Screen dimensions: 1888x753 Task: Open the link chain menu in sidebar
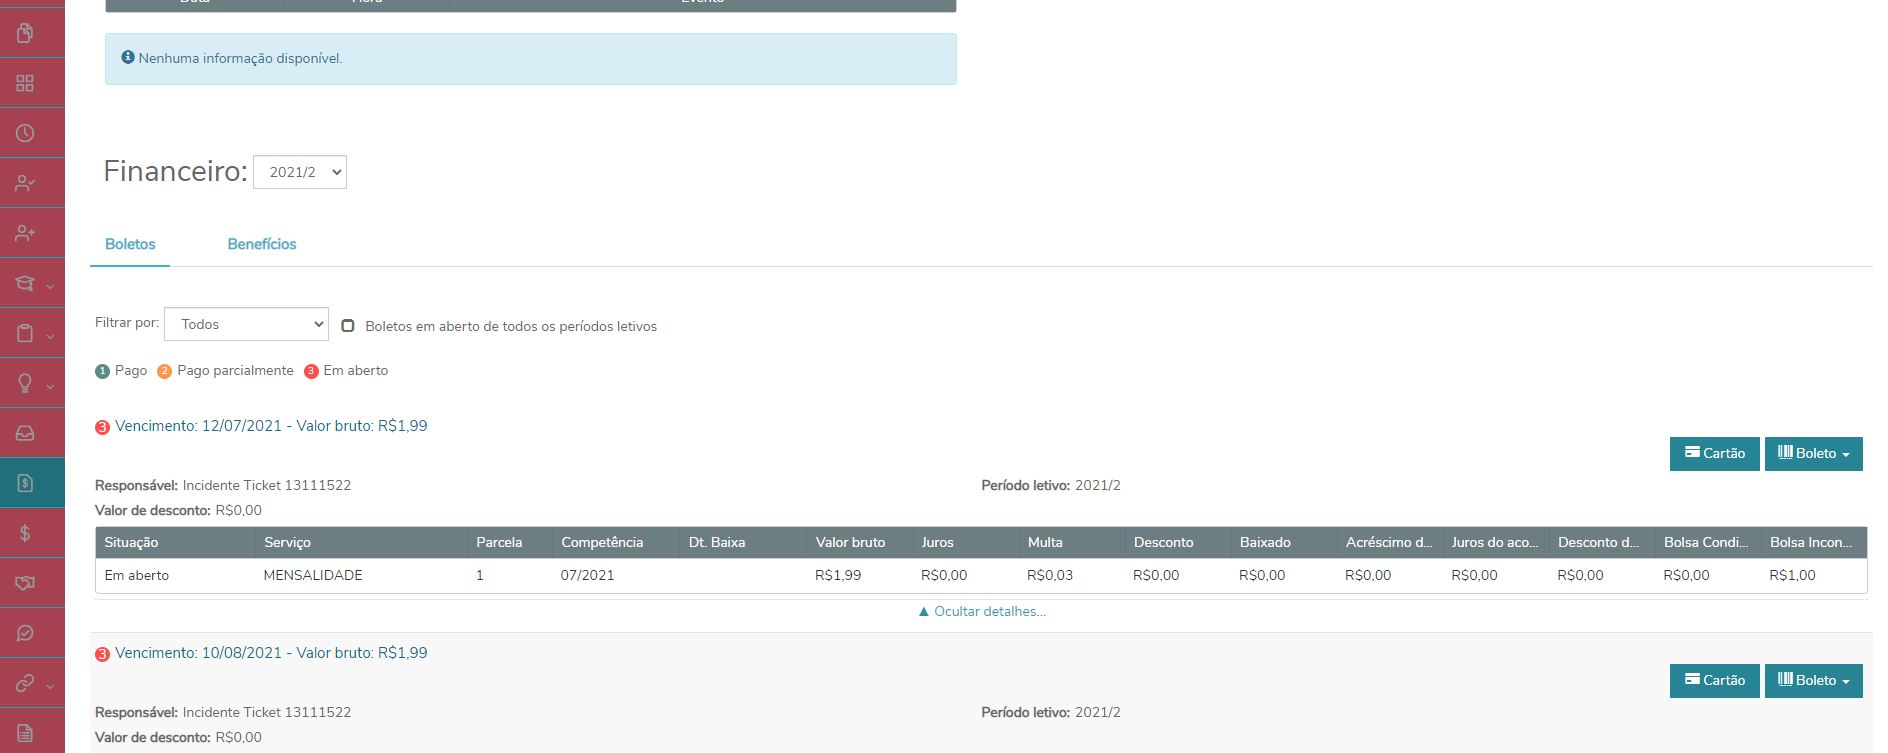click(26, 683)
